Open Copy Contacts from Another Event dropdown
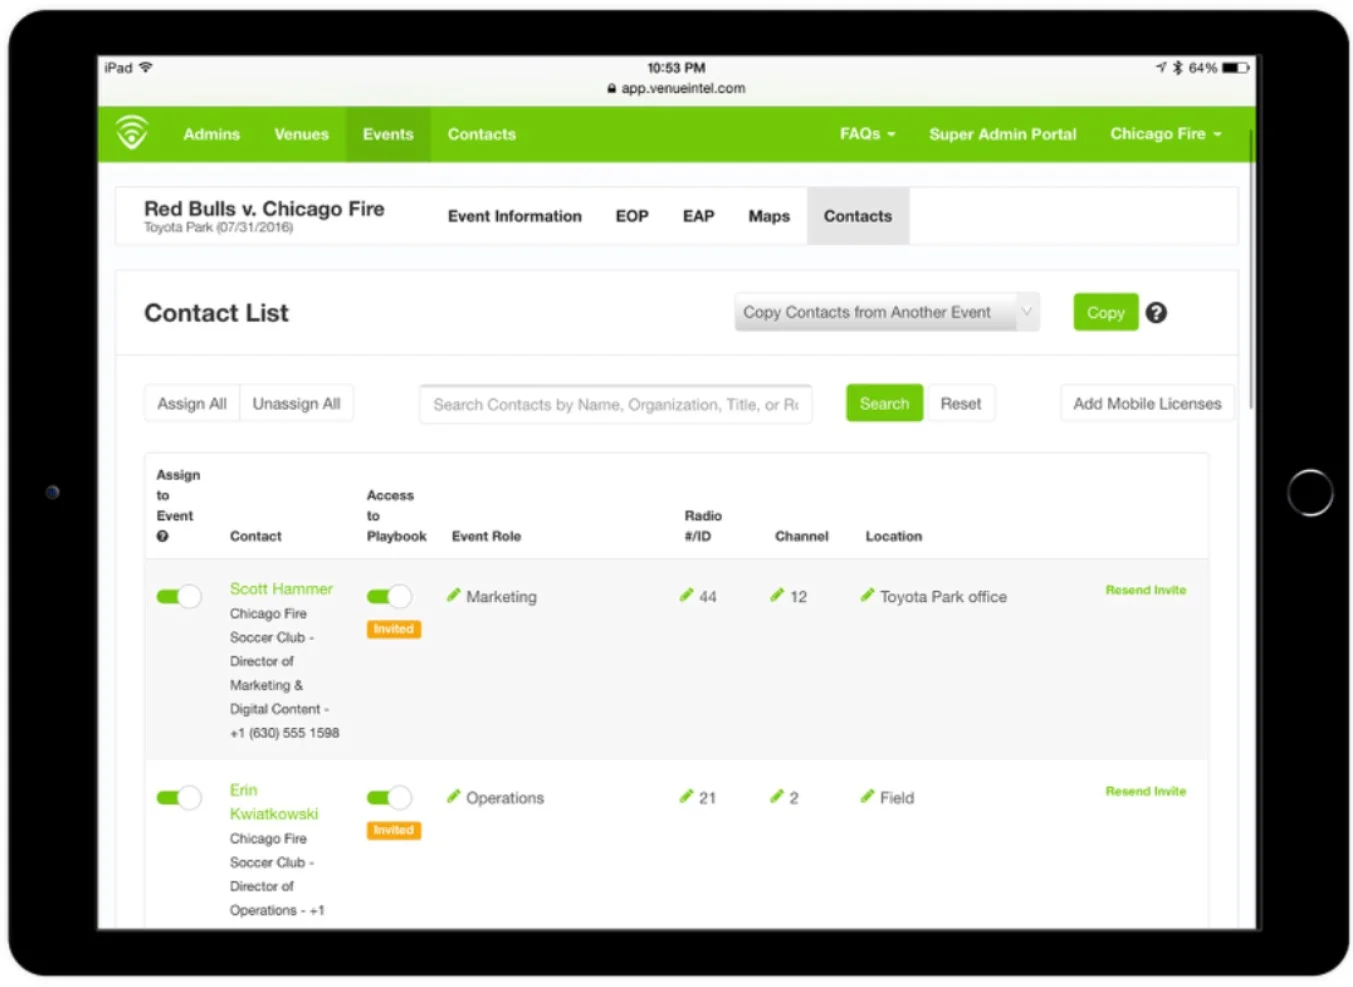1353x987 pixels. point(887,312)
